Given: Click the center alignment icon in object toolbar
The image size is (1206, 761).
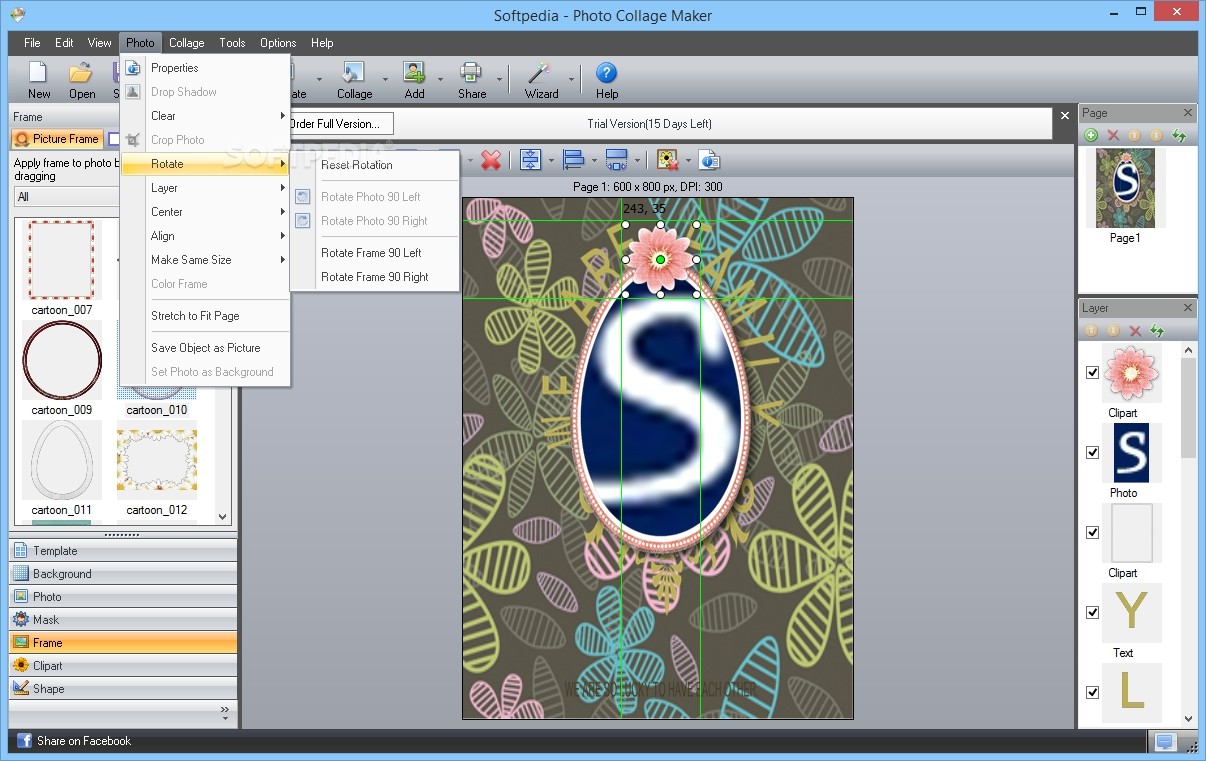Looking at the screenshot, I should pyautogui.click(x=530, y=160).
